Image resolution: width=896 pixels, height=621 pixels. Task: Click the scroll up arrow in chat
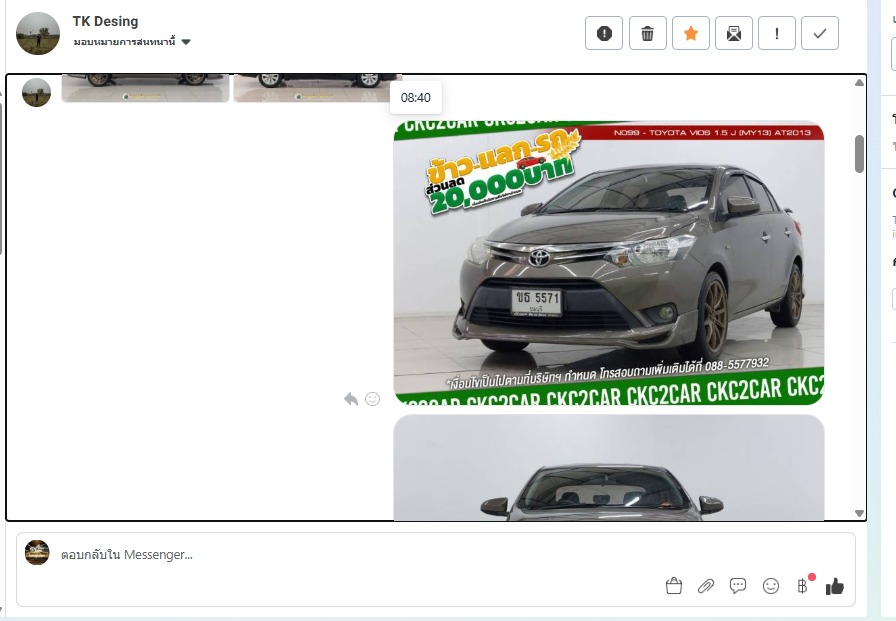859,82
